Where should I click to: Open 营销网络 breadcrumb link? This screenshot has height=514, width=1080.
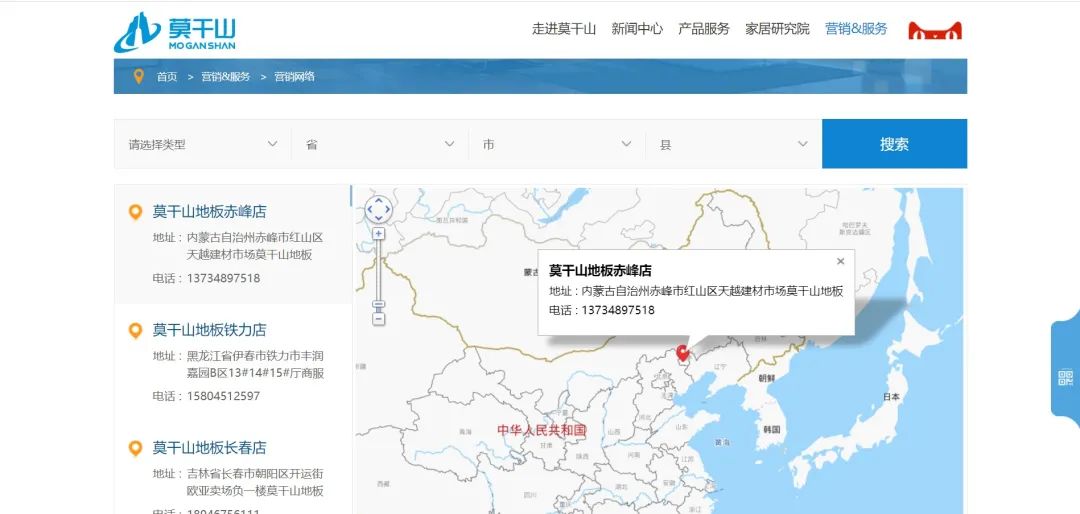pyautogui.click(x=294, y=76)
